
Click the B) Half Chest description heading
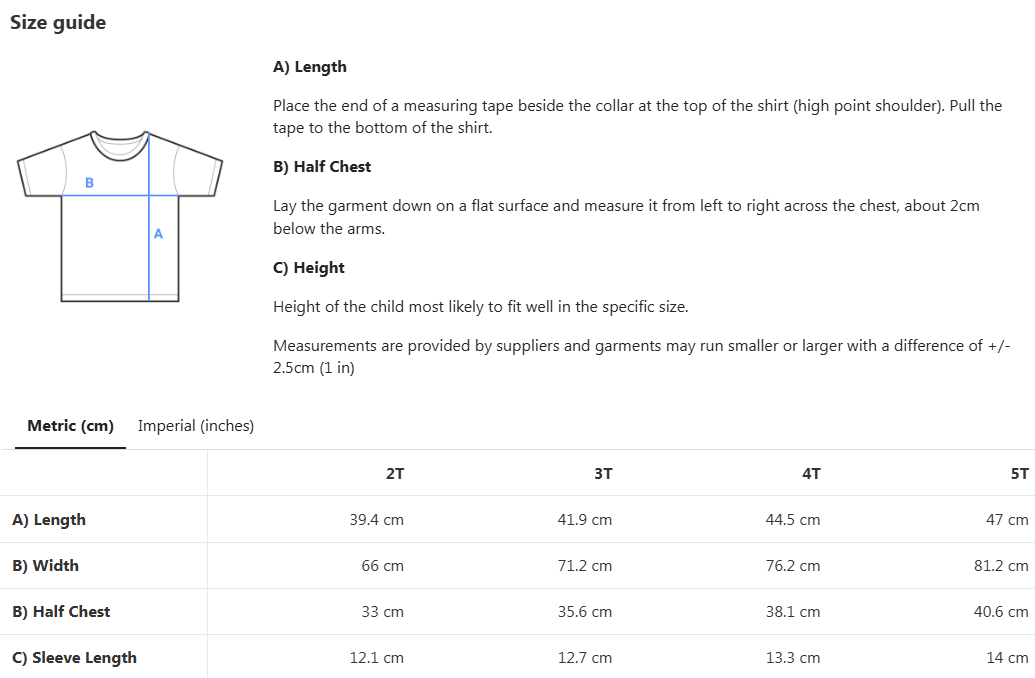(322, 167)
